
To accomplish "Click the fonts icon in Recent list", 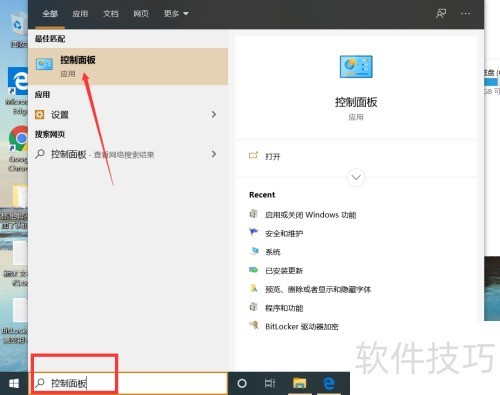I will point(254,288).
